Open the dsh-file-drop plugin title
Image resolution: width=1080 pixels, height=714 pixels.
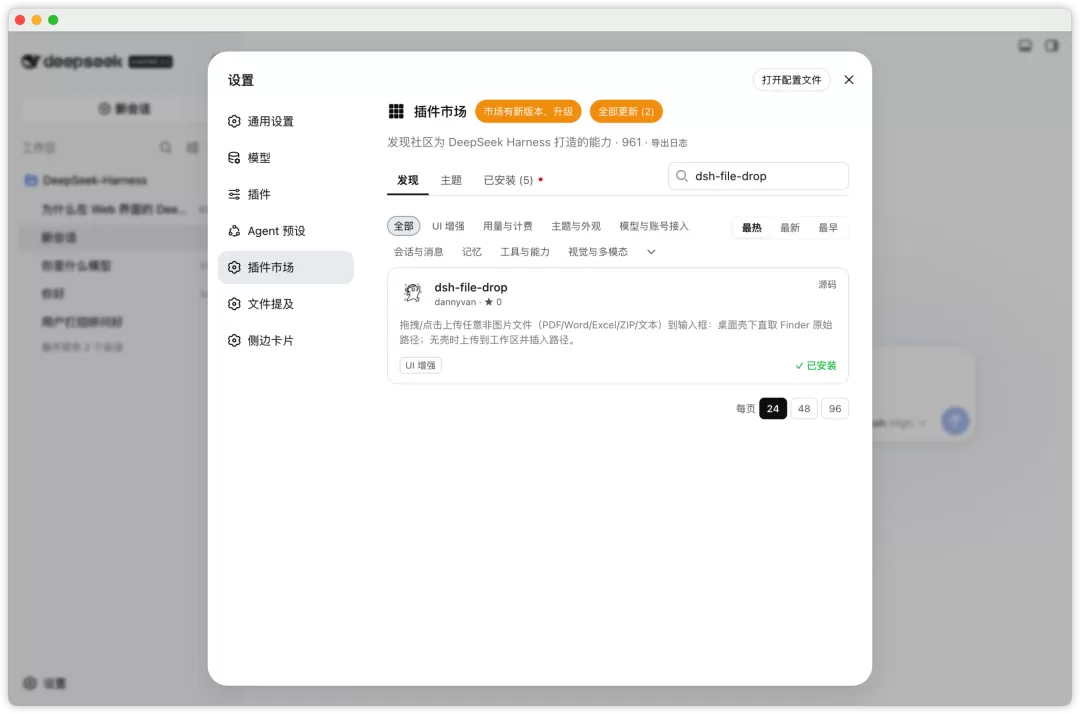tap(471, 287)
